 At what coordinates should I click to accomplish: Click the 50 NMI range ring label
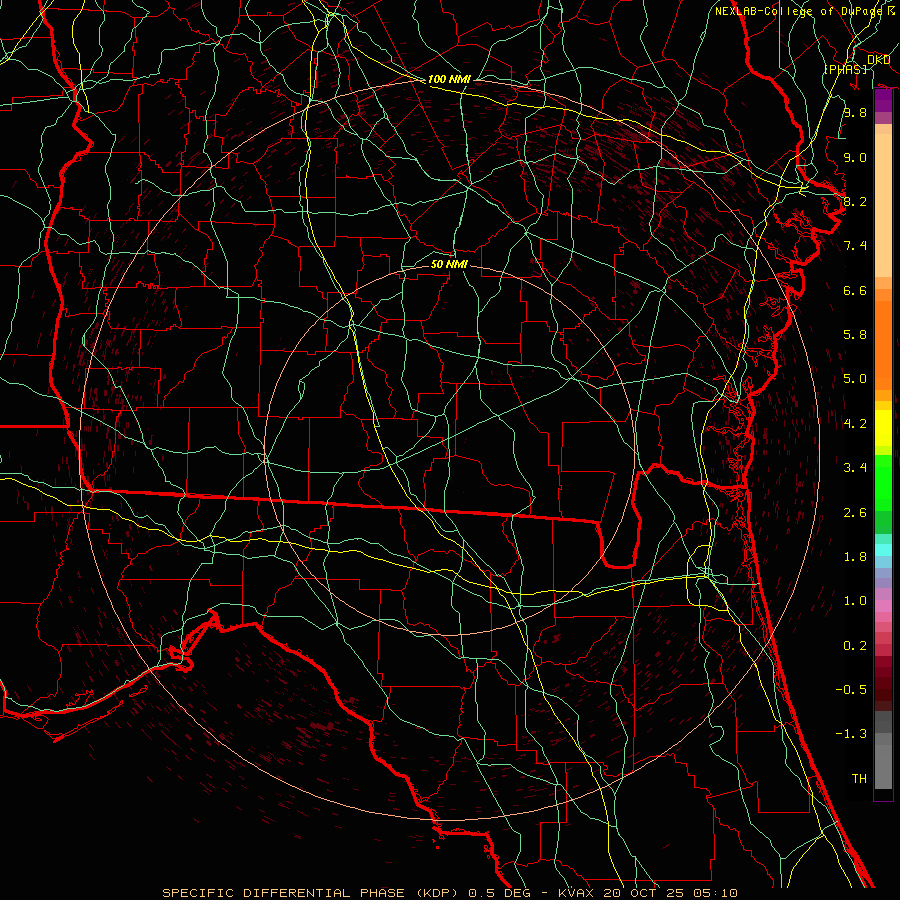point(449,264)
